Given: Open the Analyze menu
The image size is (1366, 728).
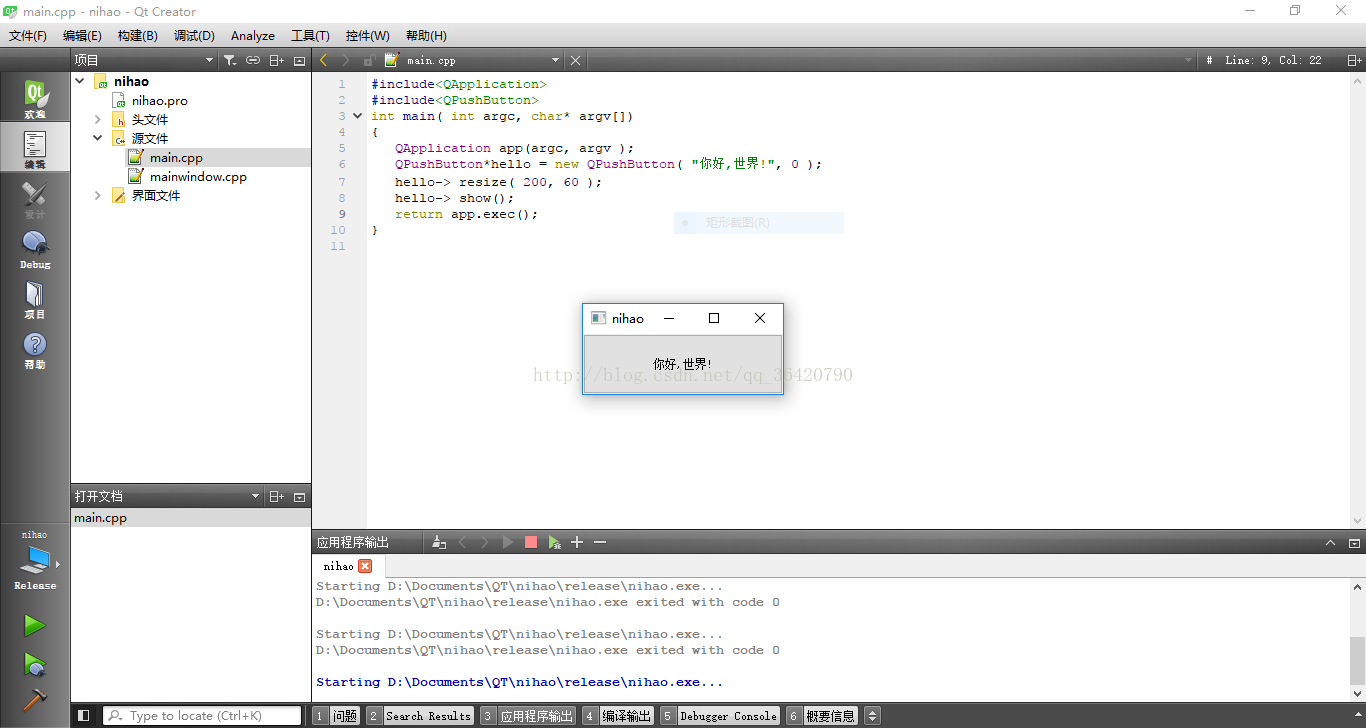Looking at the screenshot, I should tap(253, 35).
